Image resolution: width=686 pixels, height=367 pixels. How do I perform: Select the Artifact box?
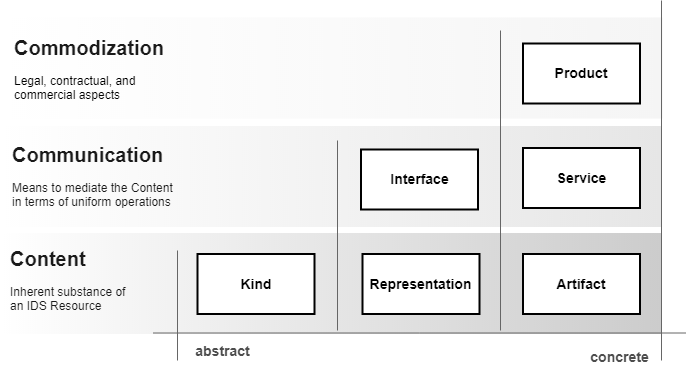tap(581, 284)
